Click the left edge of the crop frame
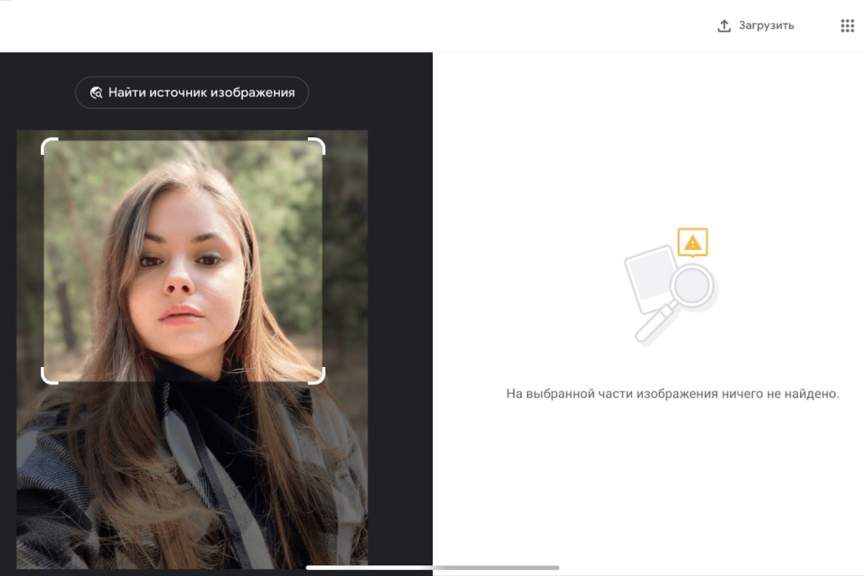 click(42, 260)
